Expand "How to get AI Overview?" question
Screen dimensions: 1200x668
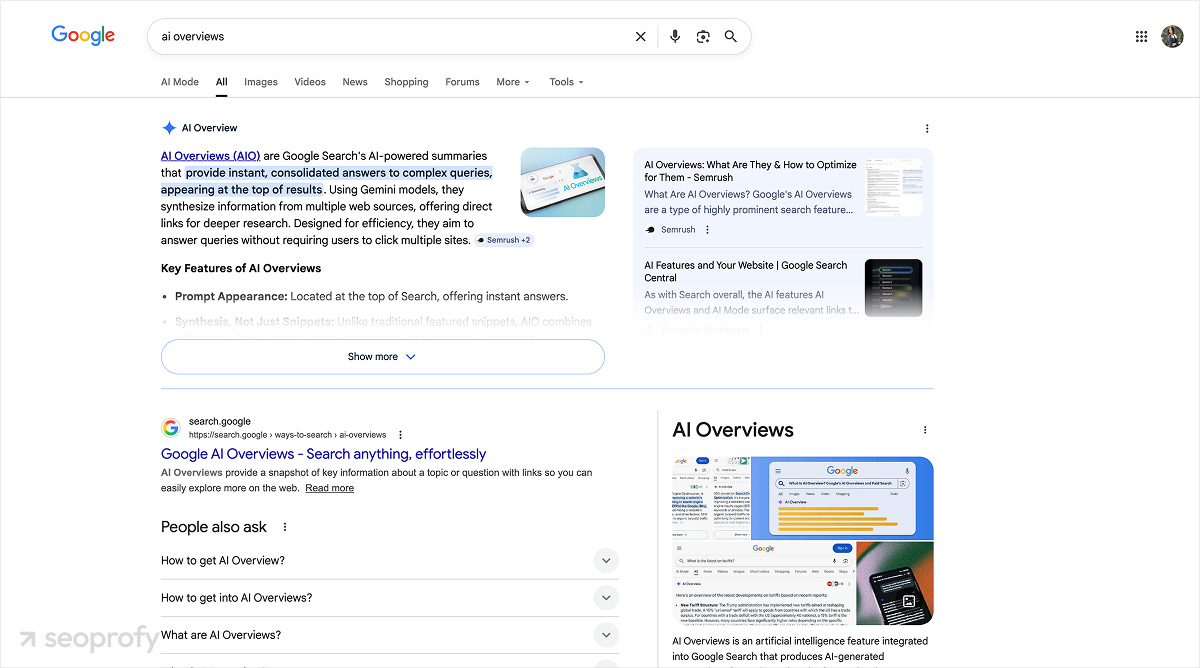606,560
